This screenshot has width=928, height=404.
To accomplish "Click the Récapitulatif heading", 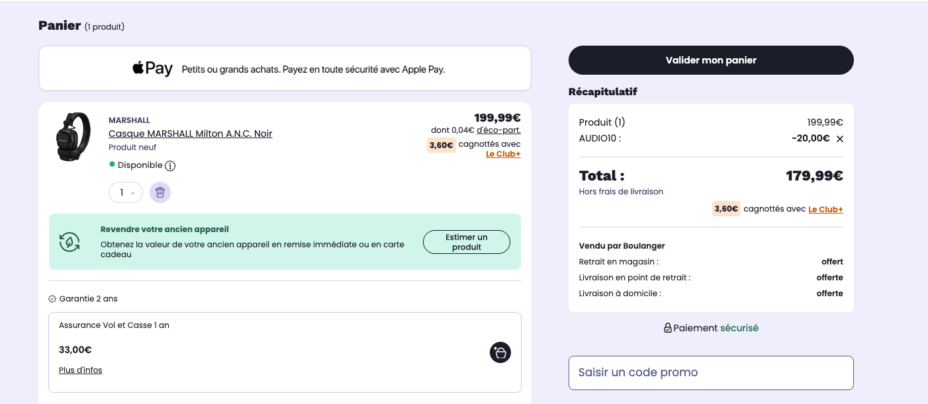I will click(x=602, y=92).
